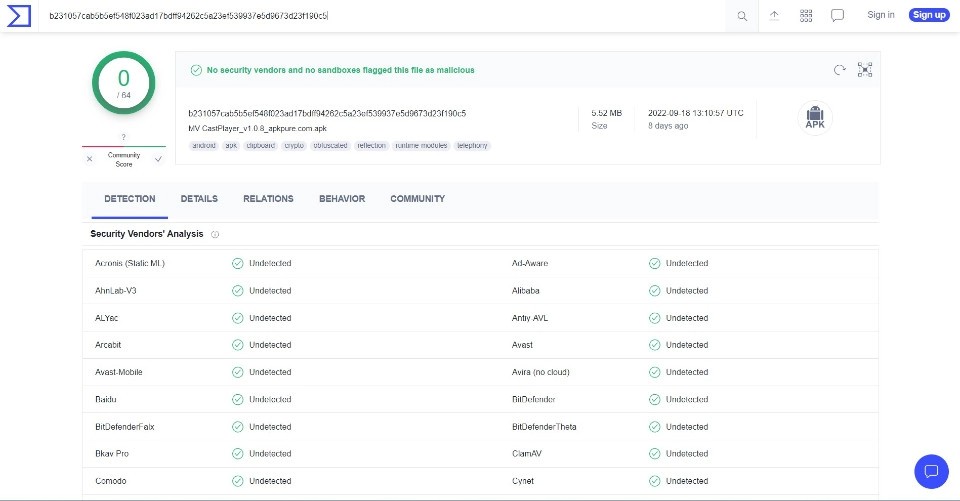The image size is (960, 501).
Task: Click the green check in Avast row
Action: tap(654, 345)
